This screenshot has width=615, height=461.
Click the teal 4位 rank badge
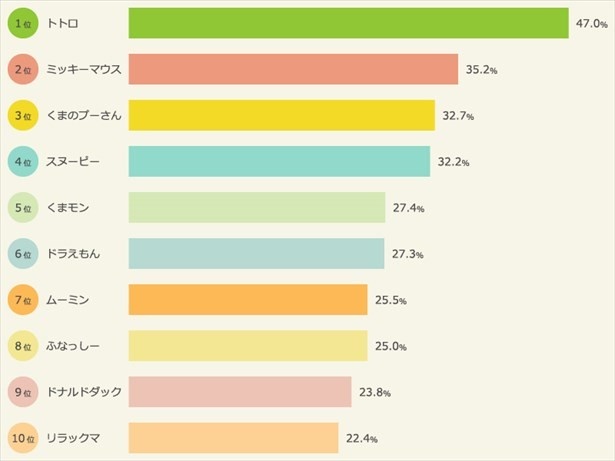(23, 161)
